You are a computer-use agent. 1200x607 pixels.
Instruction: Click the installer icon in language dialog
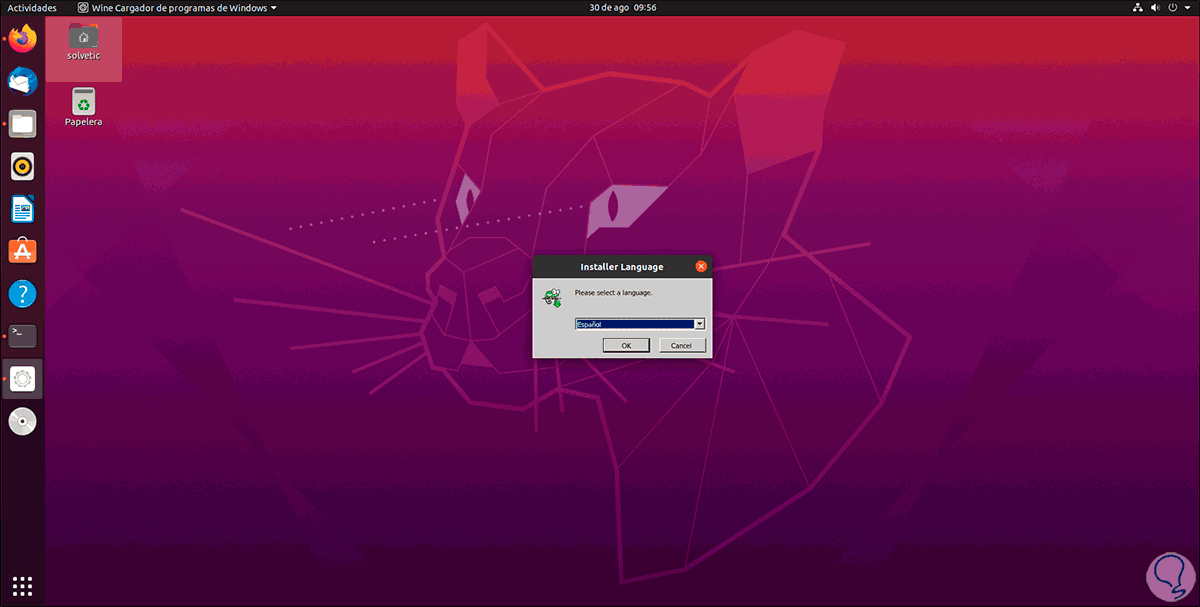tap(552, 296)
